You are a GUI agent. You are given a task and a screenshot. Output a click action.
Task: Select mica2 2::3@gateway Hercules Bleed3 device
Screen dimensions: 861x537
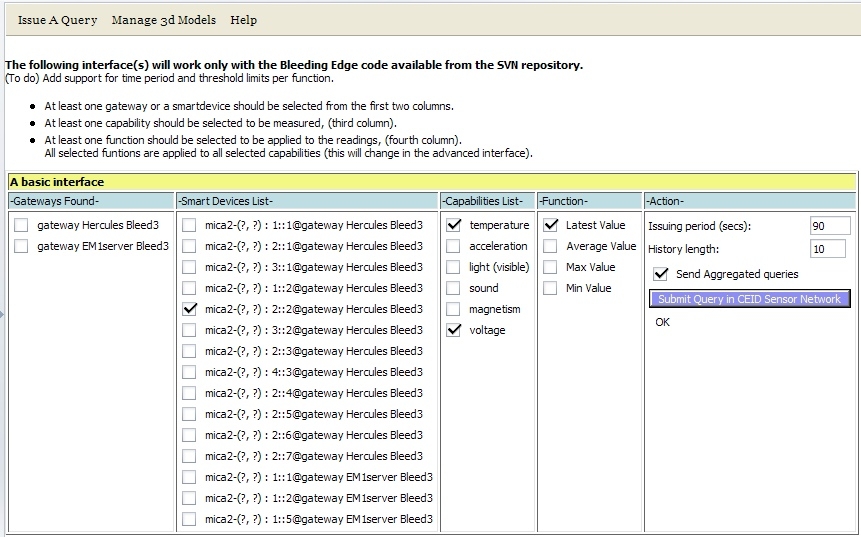(x=189, y=351)
